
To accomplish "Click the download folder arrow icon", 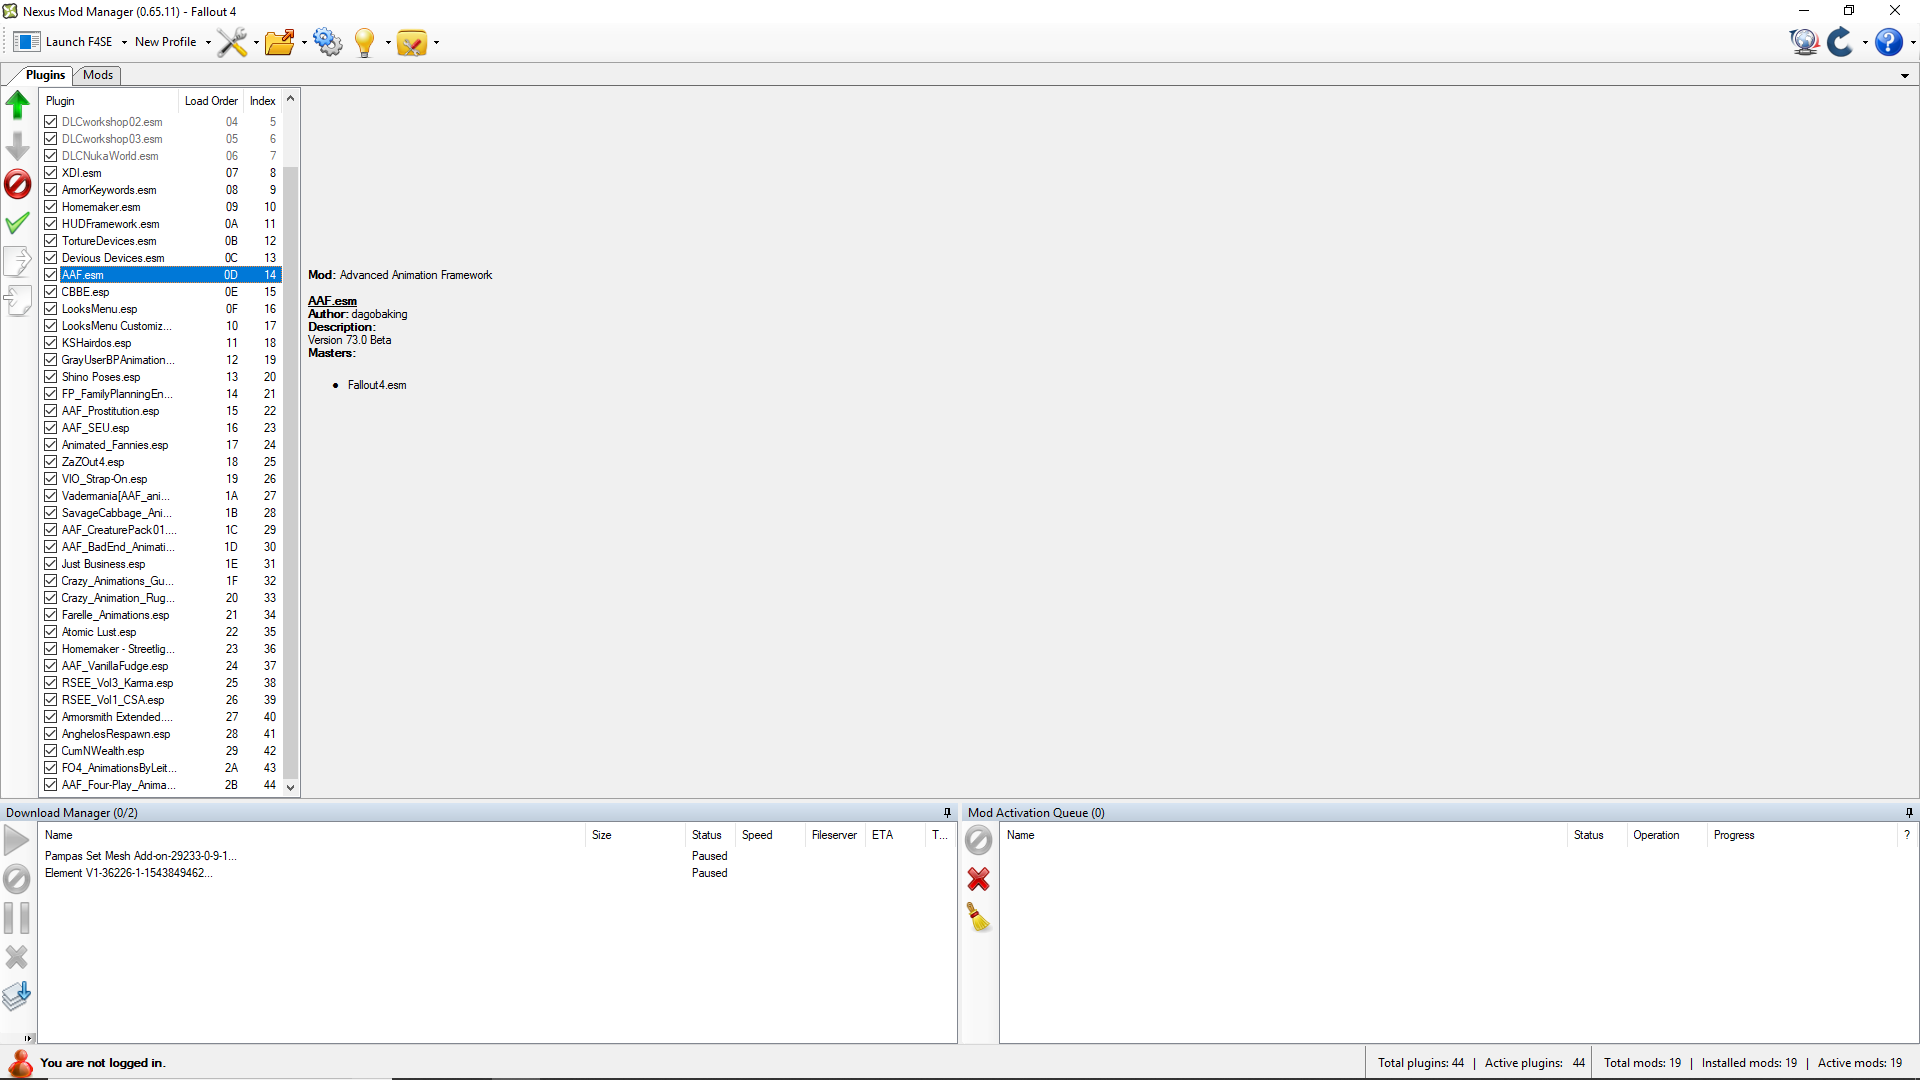I will 17,996.
